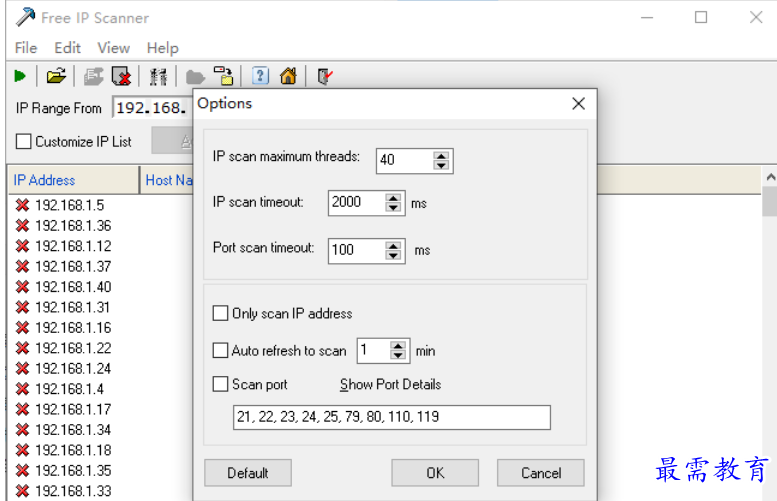Image resolution: width=777 pixels, height=501 pixels.
Task: Toggle Auto refresh to scan checkbox
Action: point(220,350)
